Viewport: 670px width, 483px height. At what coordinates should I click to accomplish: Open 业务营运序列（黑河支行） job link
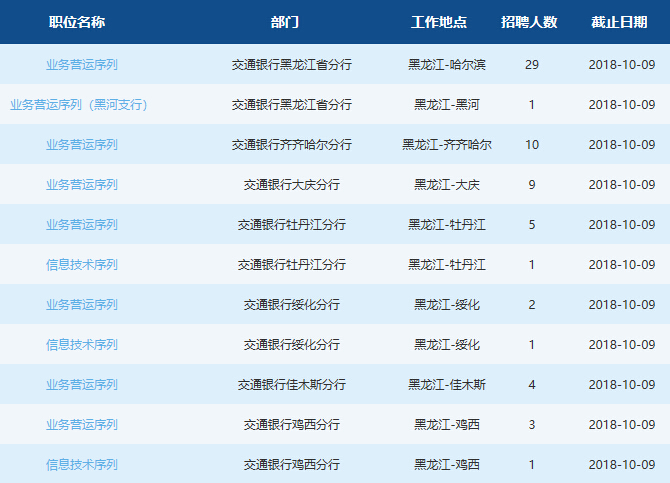pos(79,105)
